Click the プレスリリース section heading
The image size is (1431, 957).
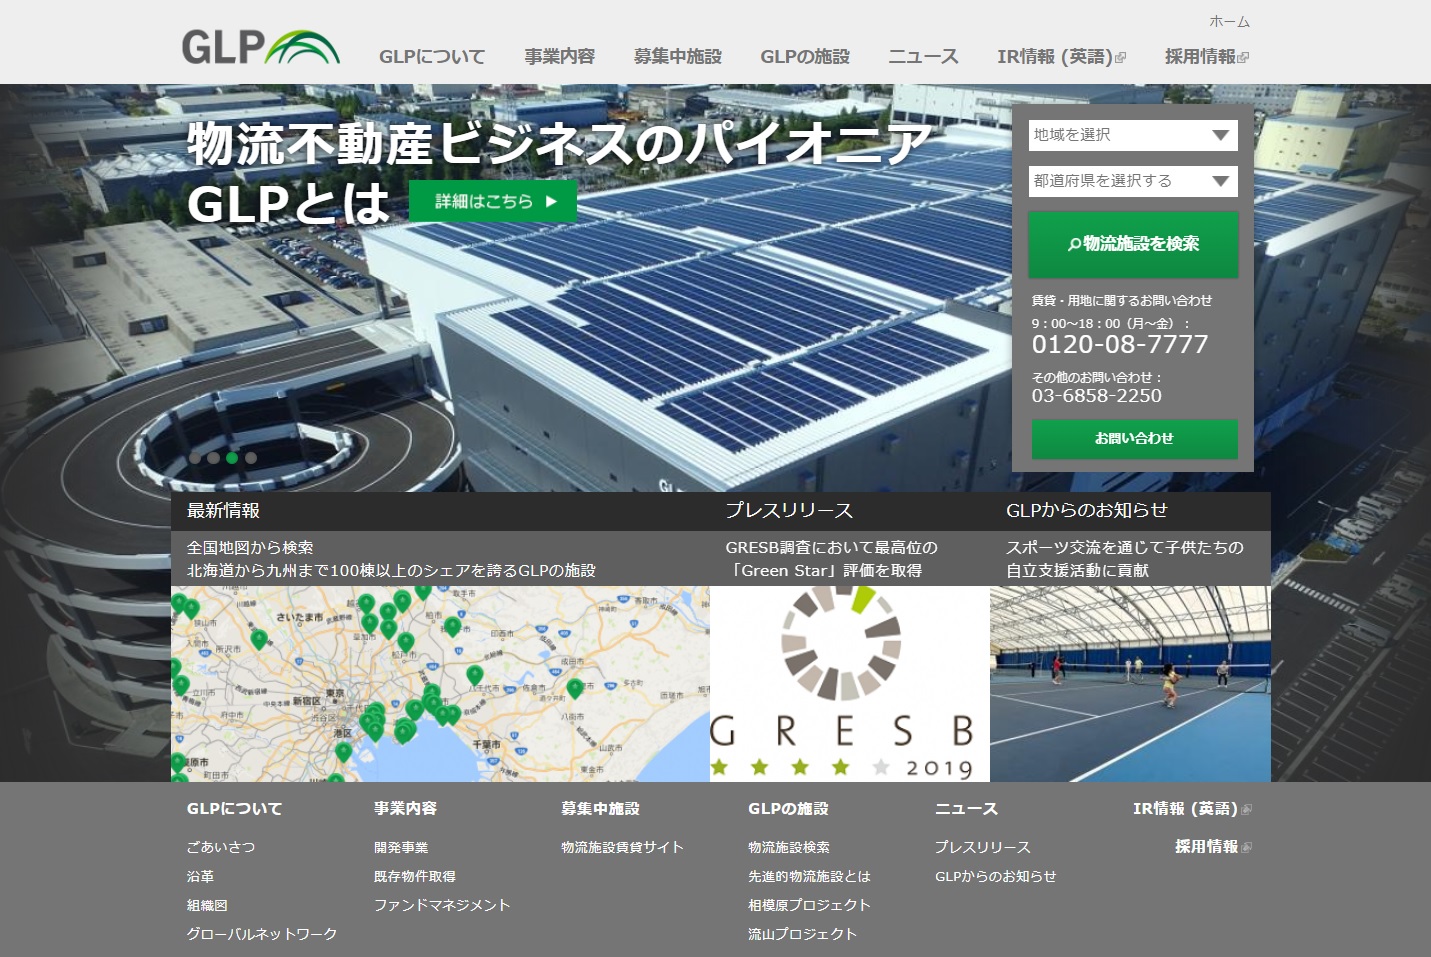pyautogui.click(x=789, y=511)
